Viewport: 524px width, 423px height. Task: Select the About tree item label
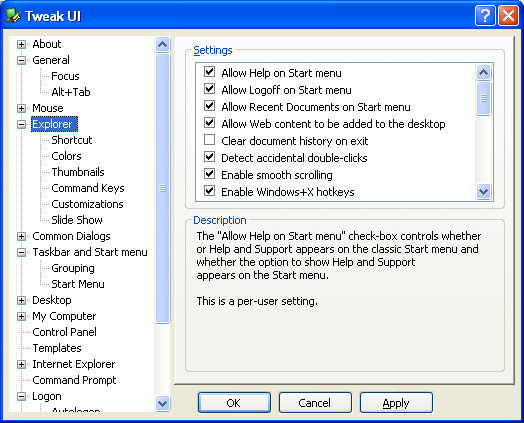(47, 44)
